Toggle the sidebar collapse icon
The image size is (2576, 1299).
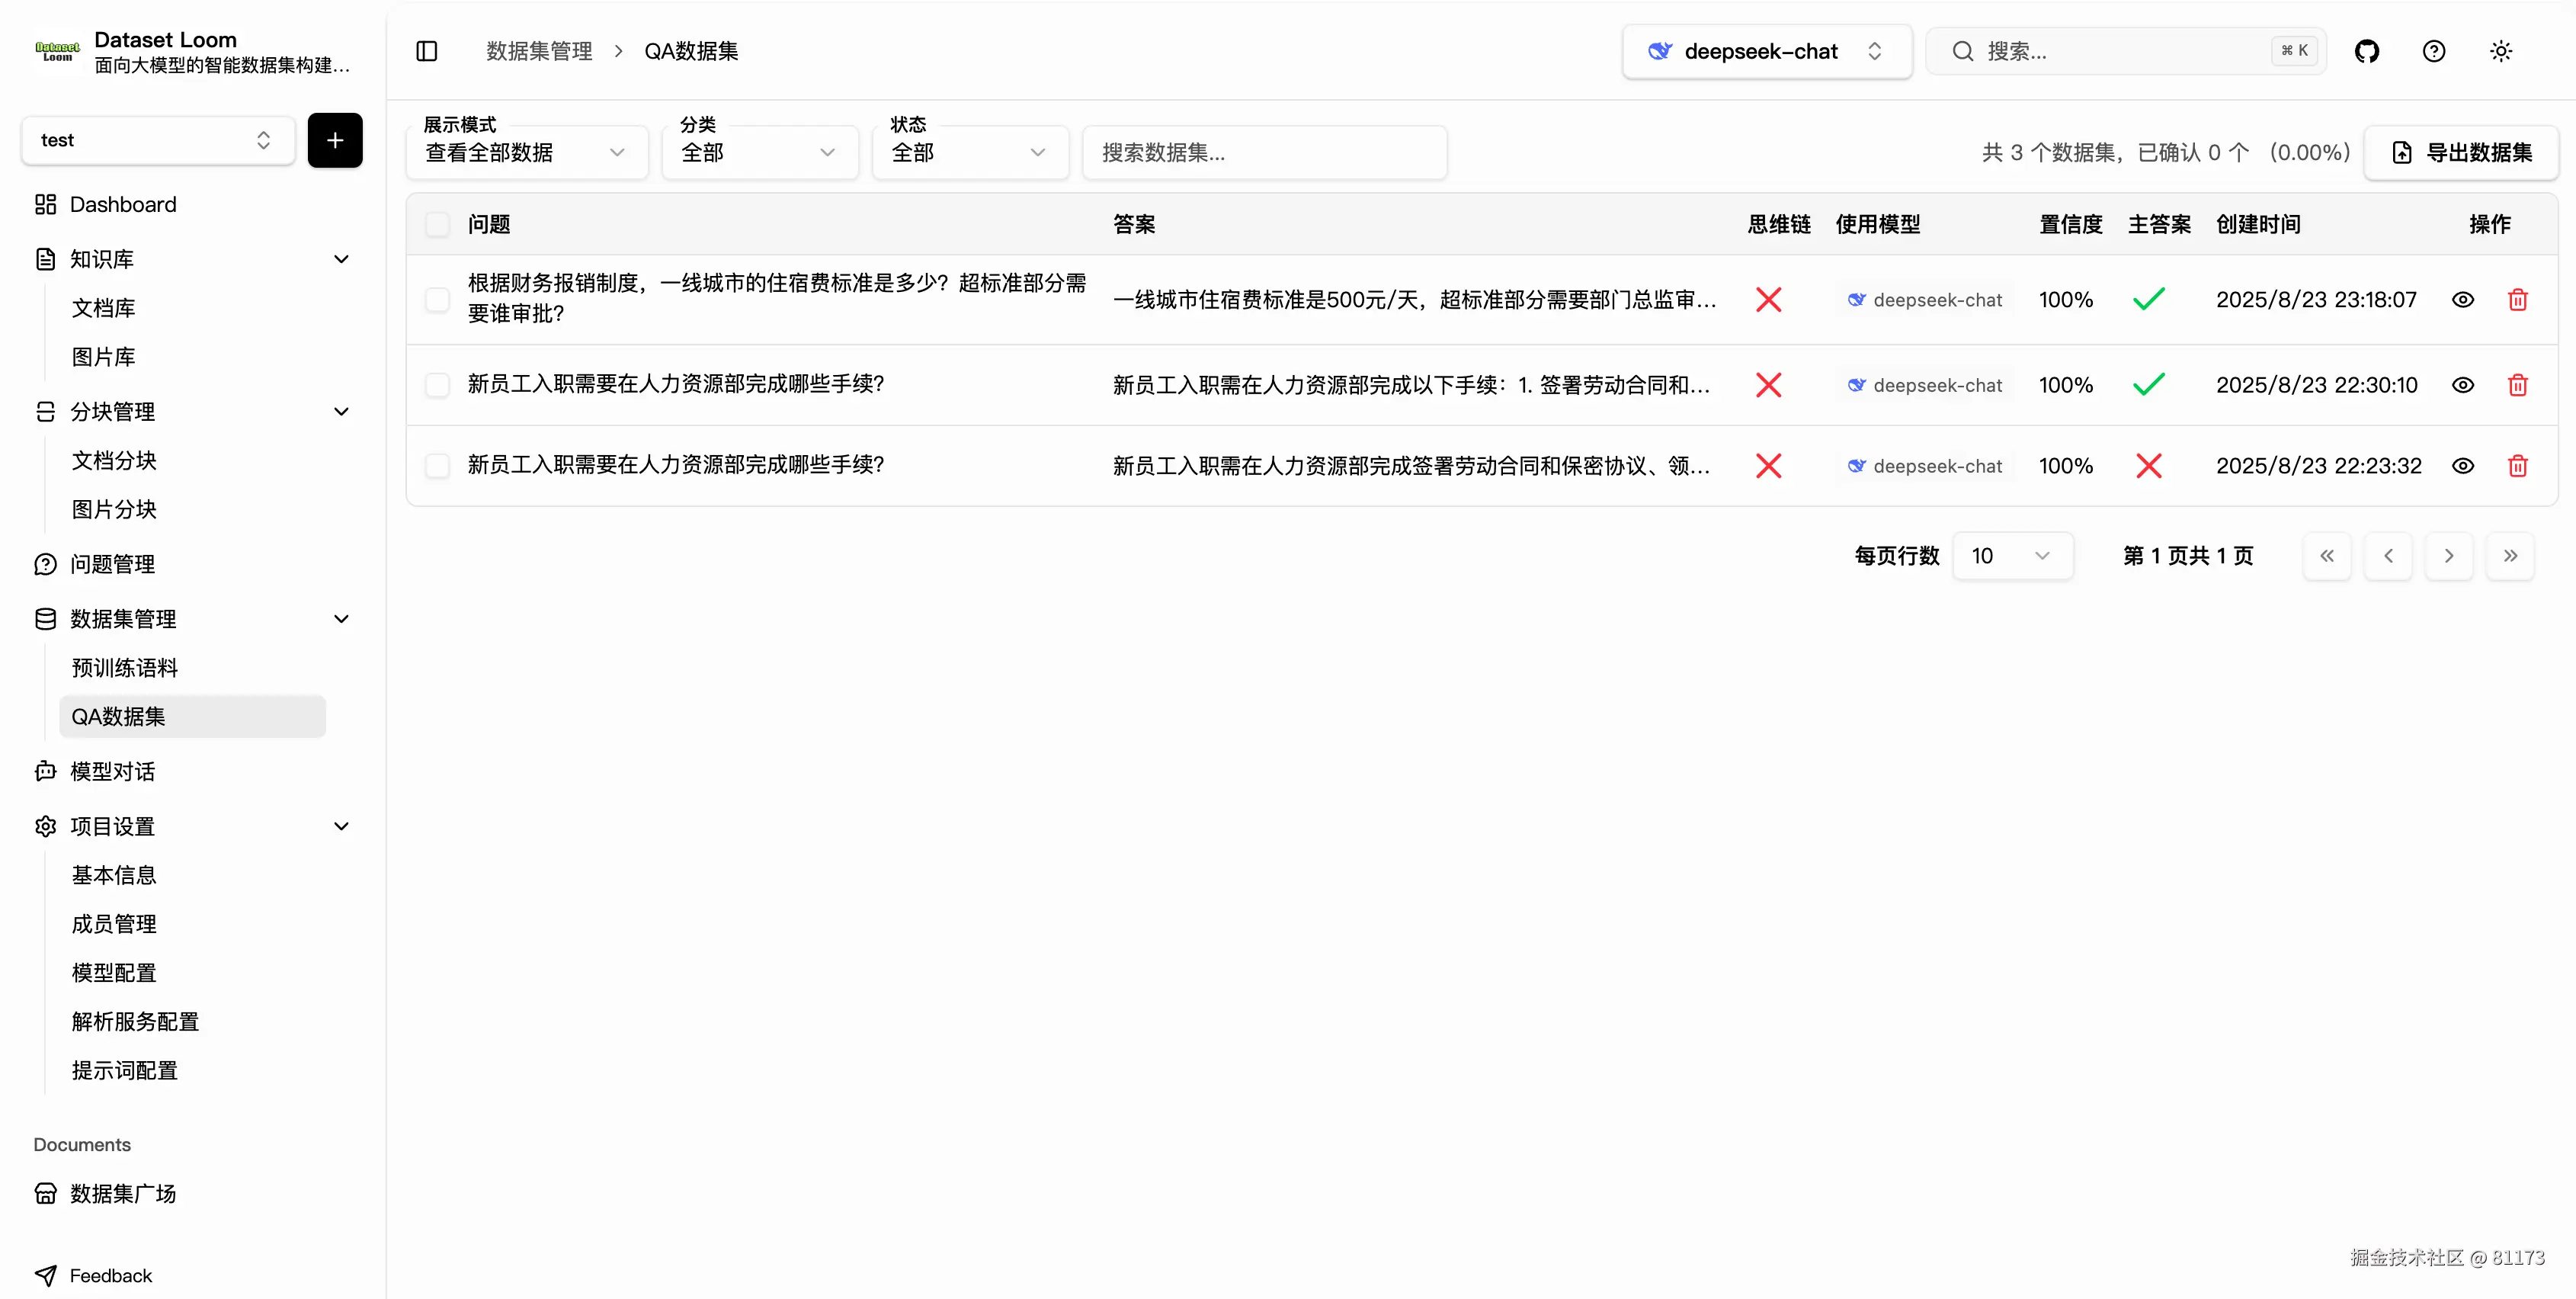[x=427, y=50]
